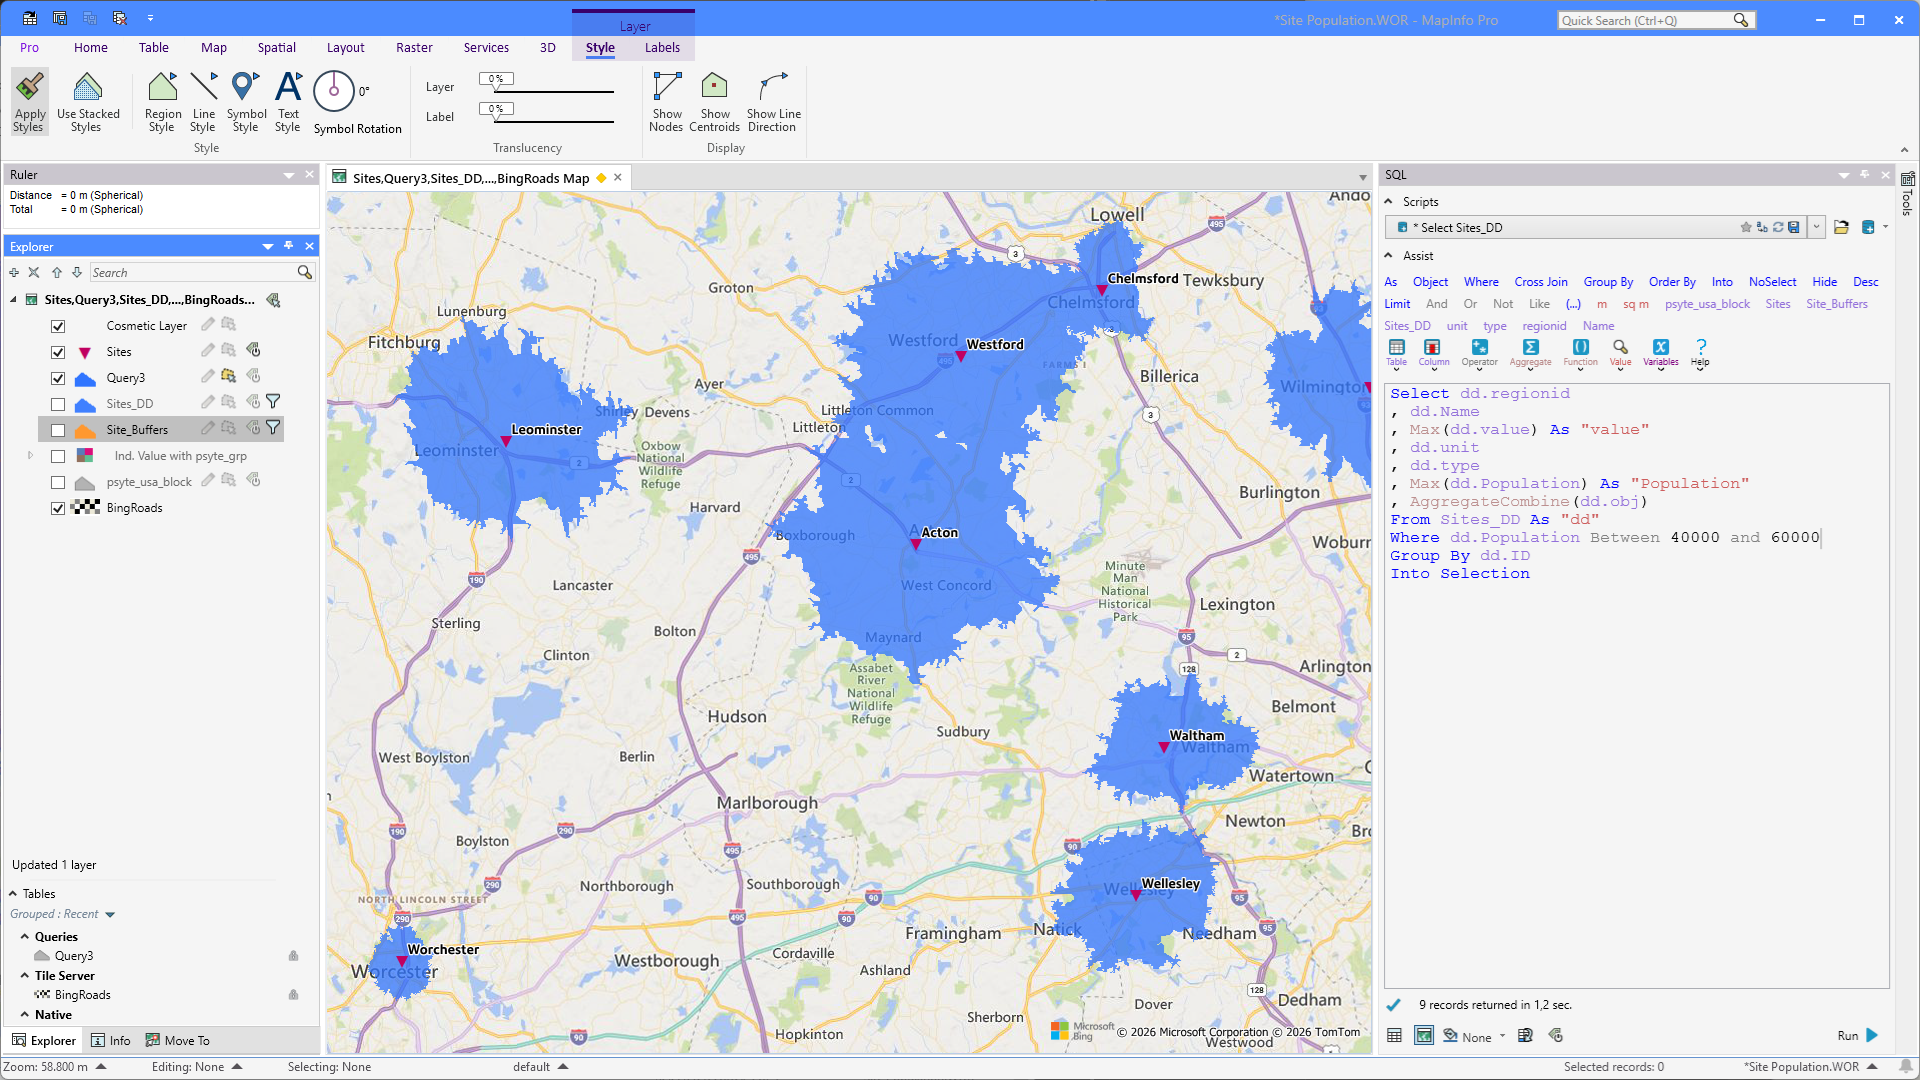The height and width of the screenshot is (1080, 1920).
Task: Insert the Group By keyword link
Action: point(1607,282)
